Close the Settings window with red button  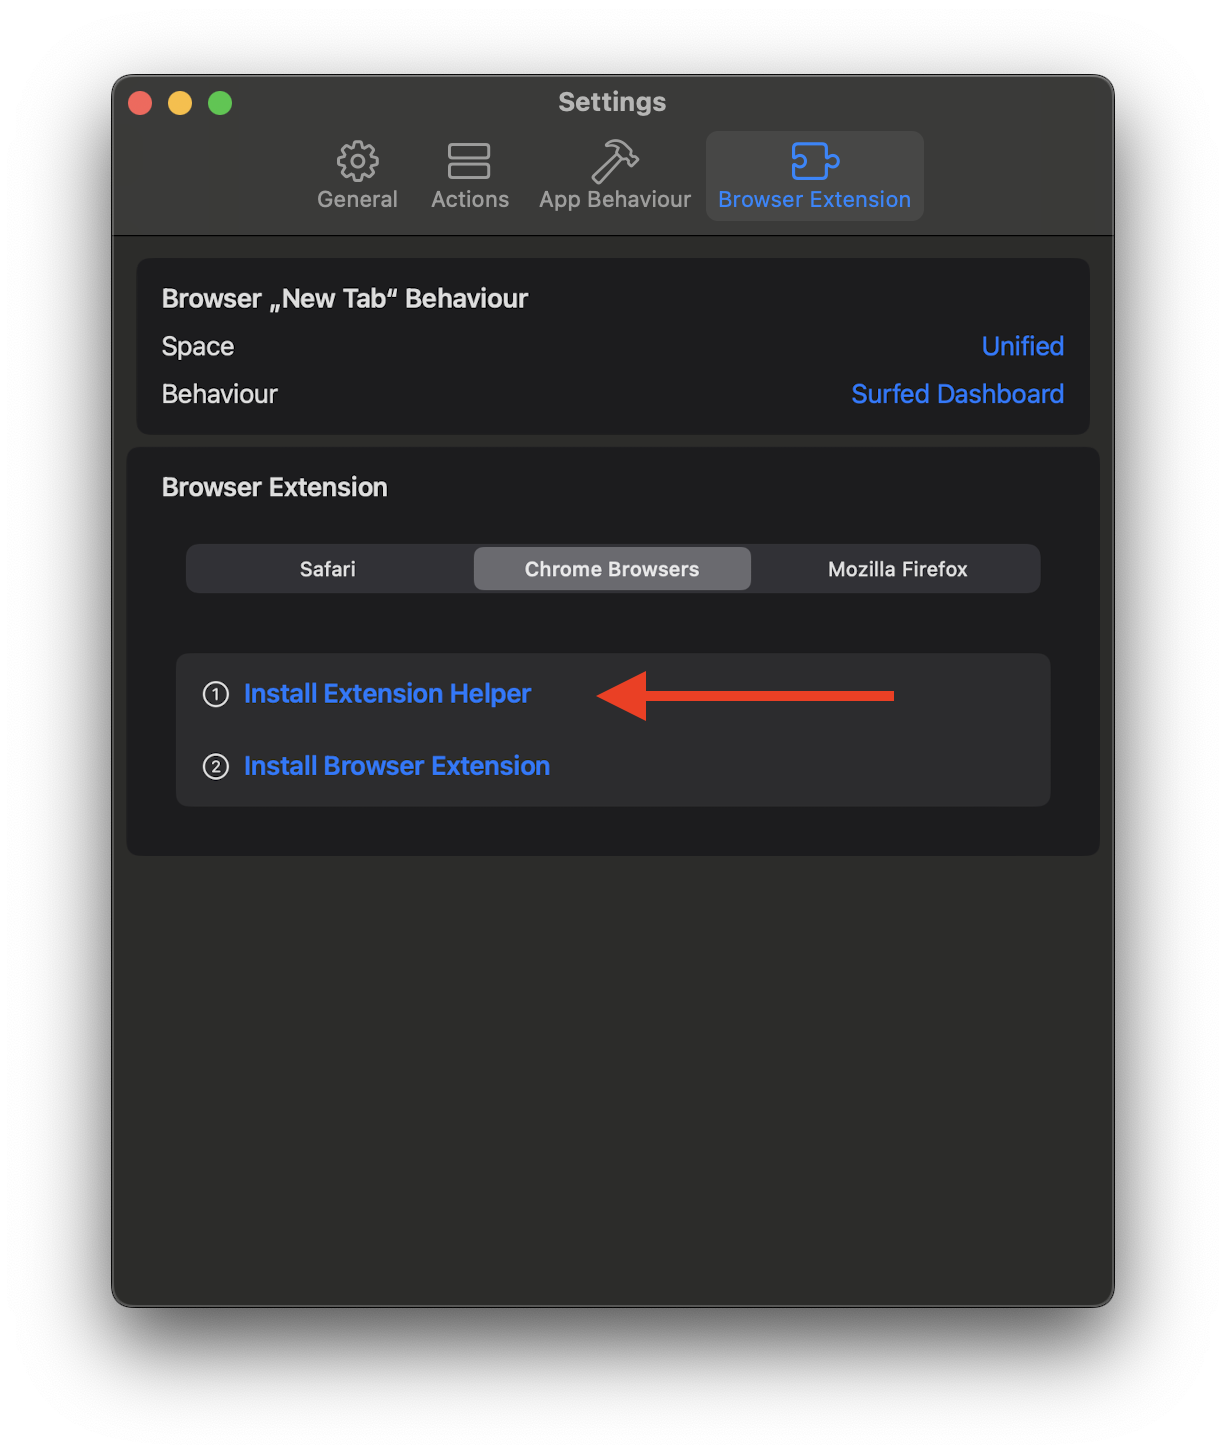[x=140, y=103]
